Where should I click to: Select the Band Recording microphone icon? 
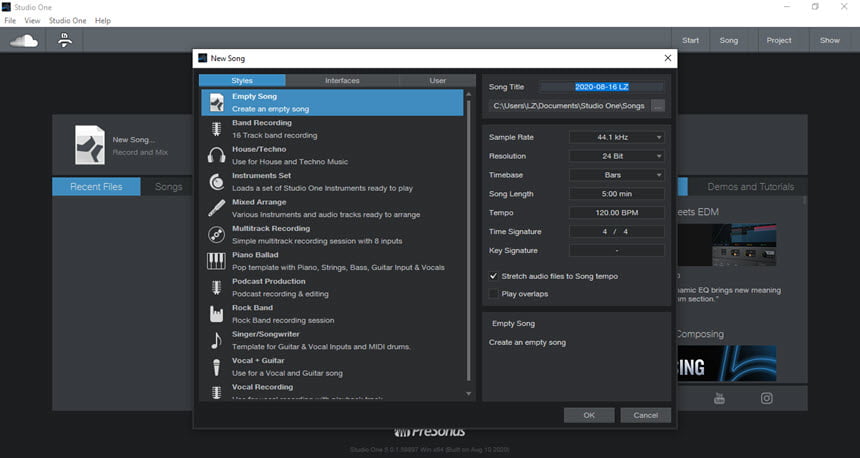tap(217, 129)
